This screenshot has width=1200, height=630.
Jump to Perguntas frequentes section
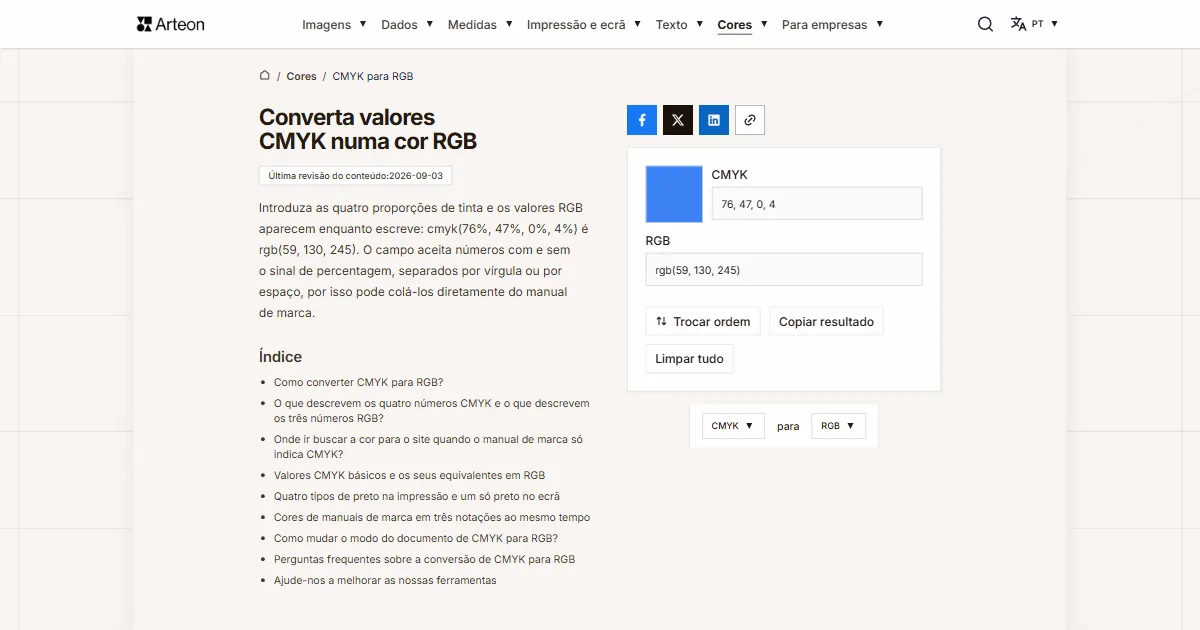[424, 559]
